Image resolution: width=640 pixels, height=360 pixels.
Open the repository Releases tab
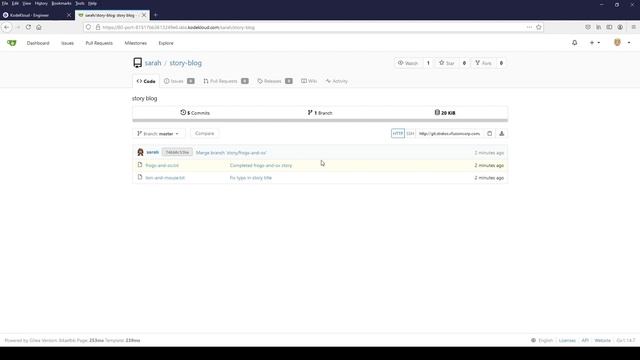click(x=275, y=81)
